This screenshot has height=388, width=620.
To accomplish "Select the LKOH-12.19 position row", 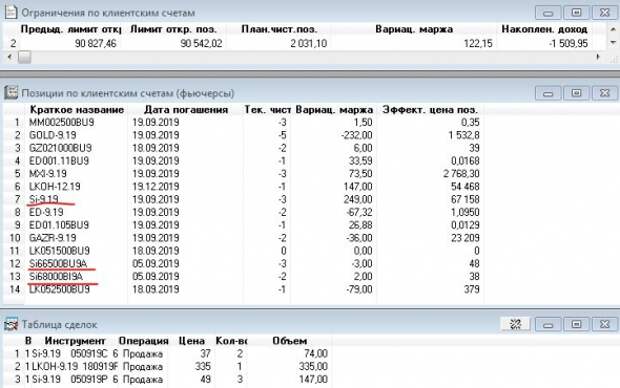I will coord(244,187).
